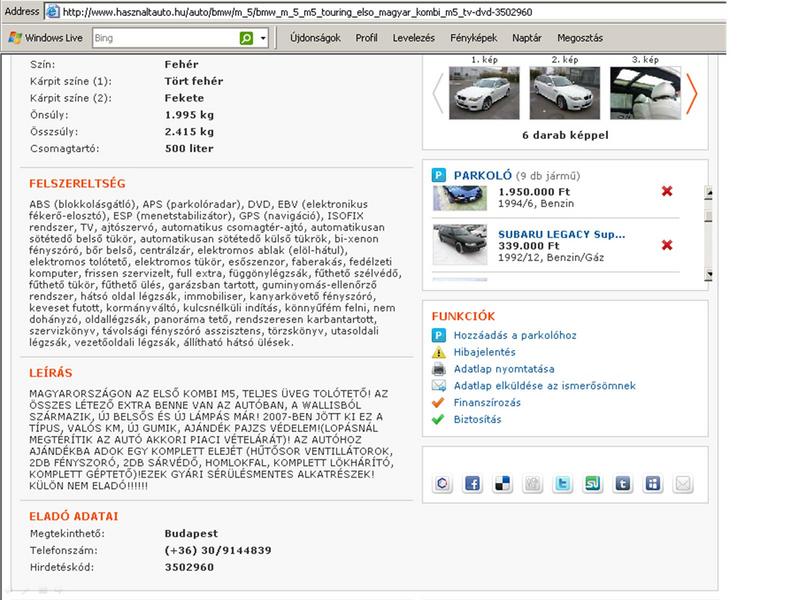Click the four-squares share icon beside Tumblr
The image size is (800, 600).
pos(653,483)
